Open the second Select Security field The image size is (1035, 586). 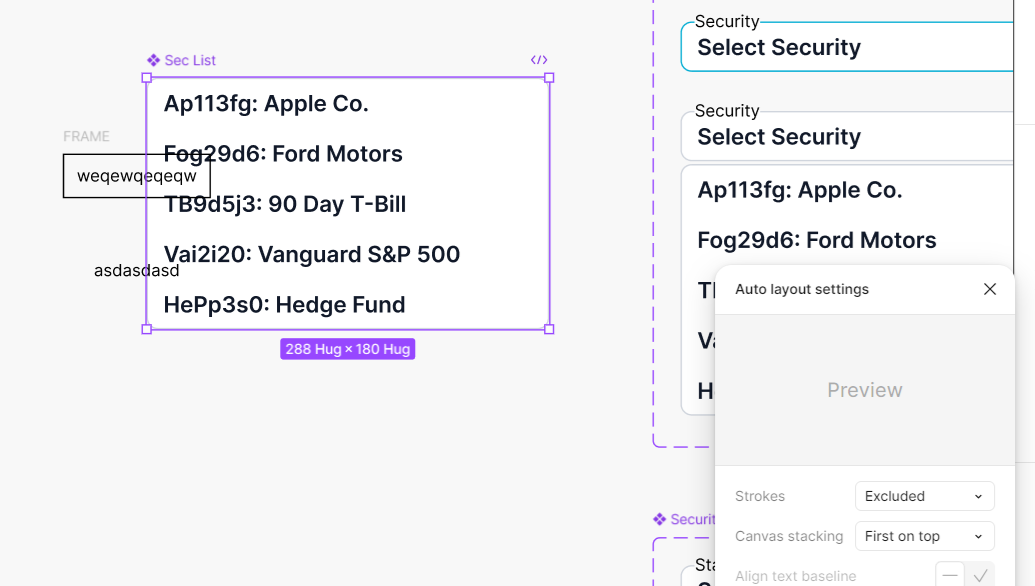click(x=848, y=137)
